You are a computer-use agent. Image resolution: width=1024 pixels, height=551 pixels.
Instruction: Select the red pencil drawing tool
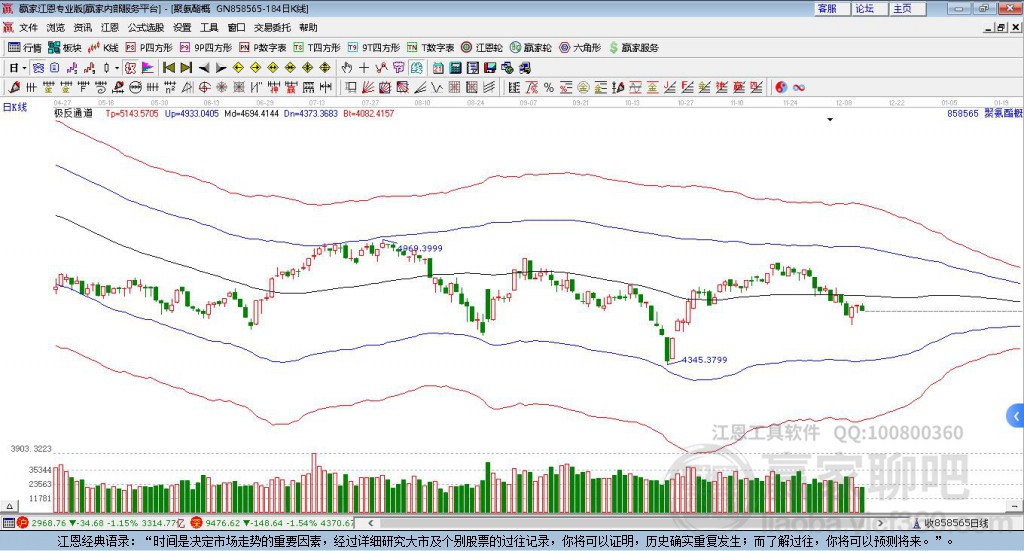coord(14,87)
